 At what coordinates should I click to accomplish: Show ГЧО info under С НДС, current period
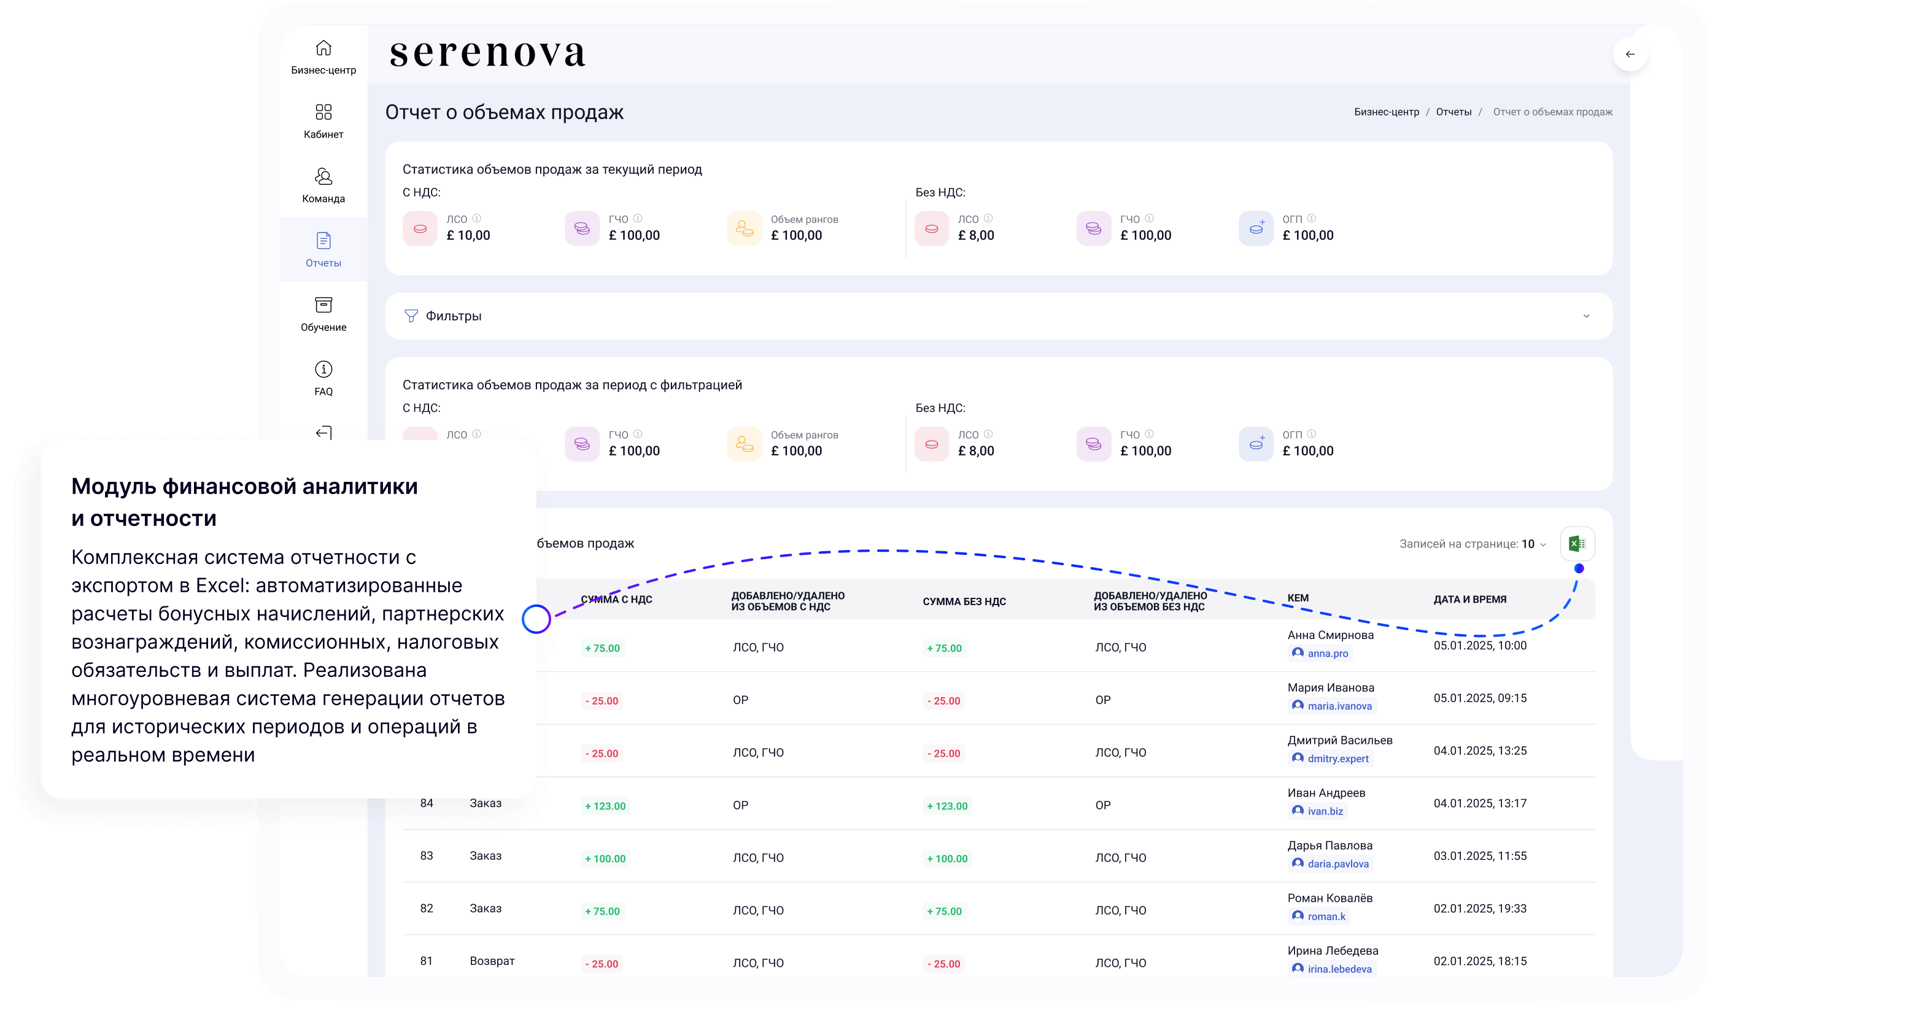pyautogui.click(x=638, y=218)
